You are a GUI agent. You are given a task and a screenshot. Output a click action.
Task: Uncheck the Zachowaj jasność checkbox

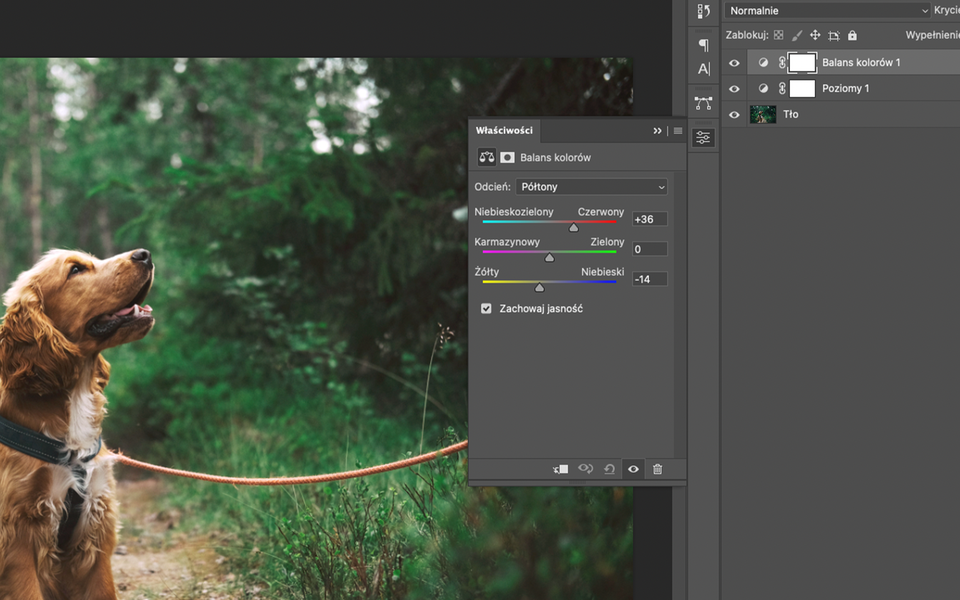tap(486, 309)
